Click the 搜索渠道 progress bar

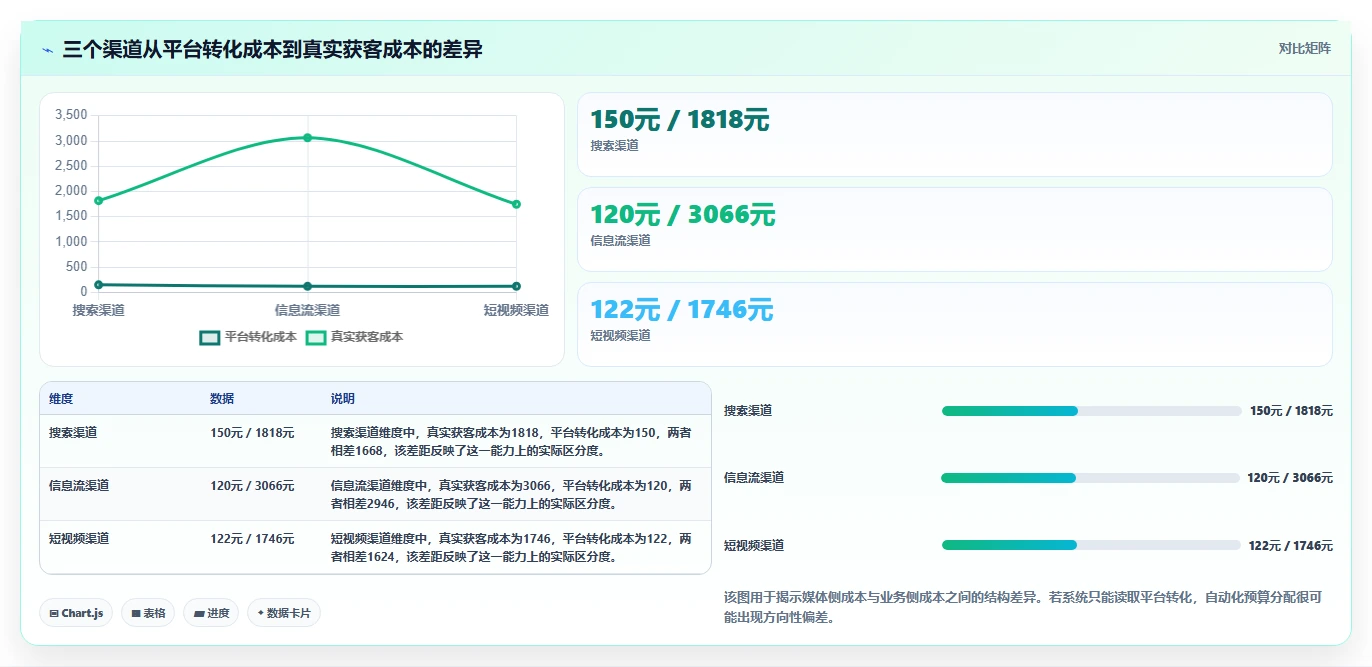point(1091,411)
